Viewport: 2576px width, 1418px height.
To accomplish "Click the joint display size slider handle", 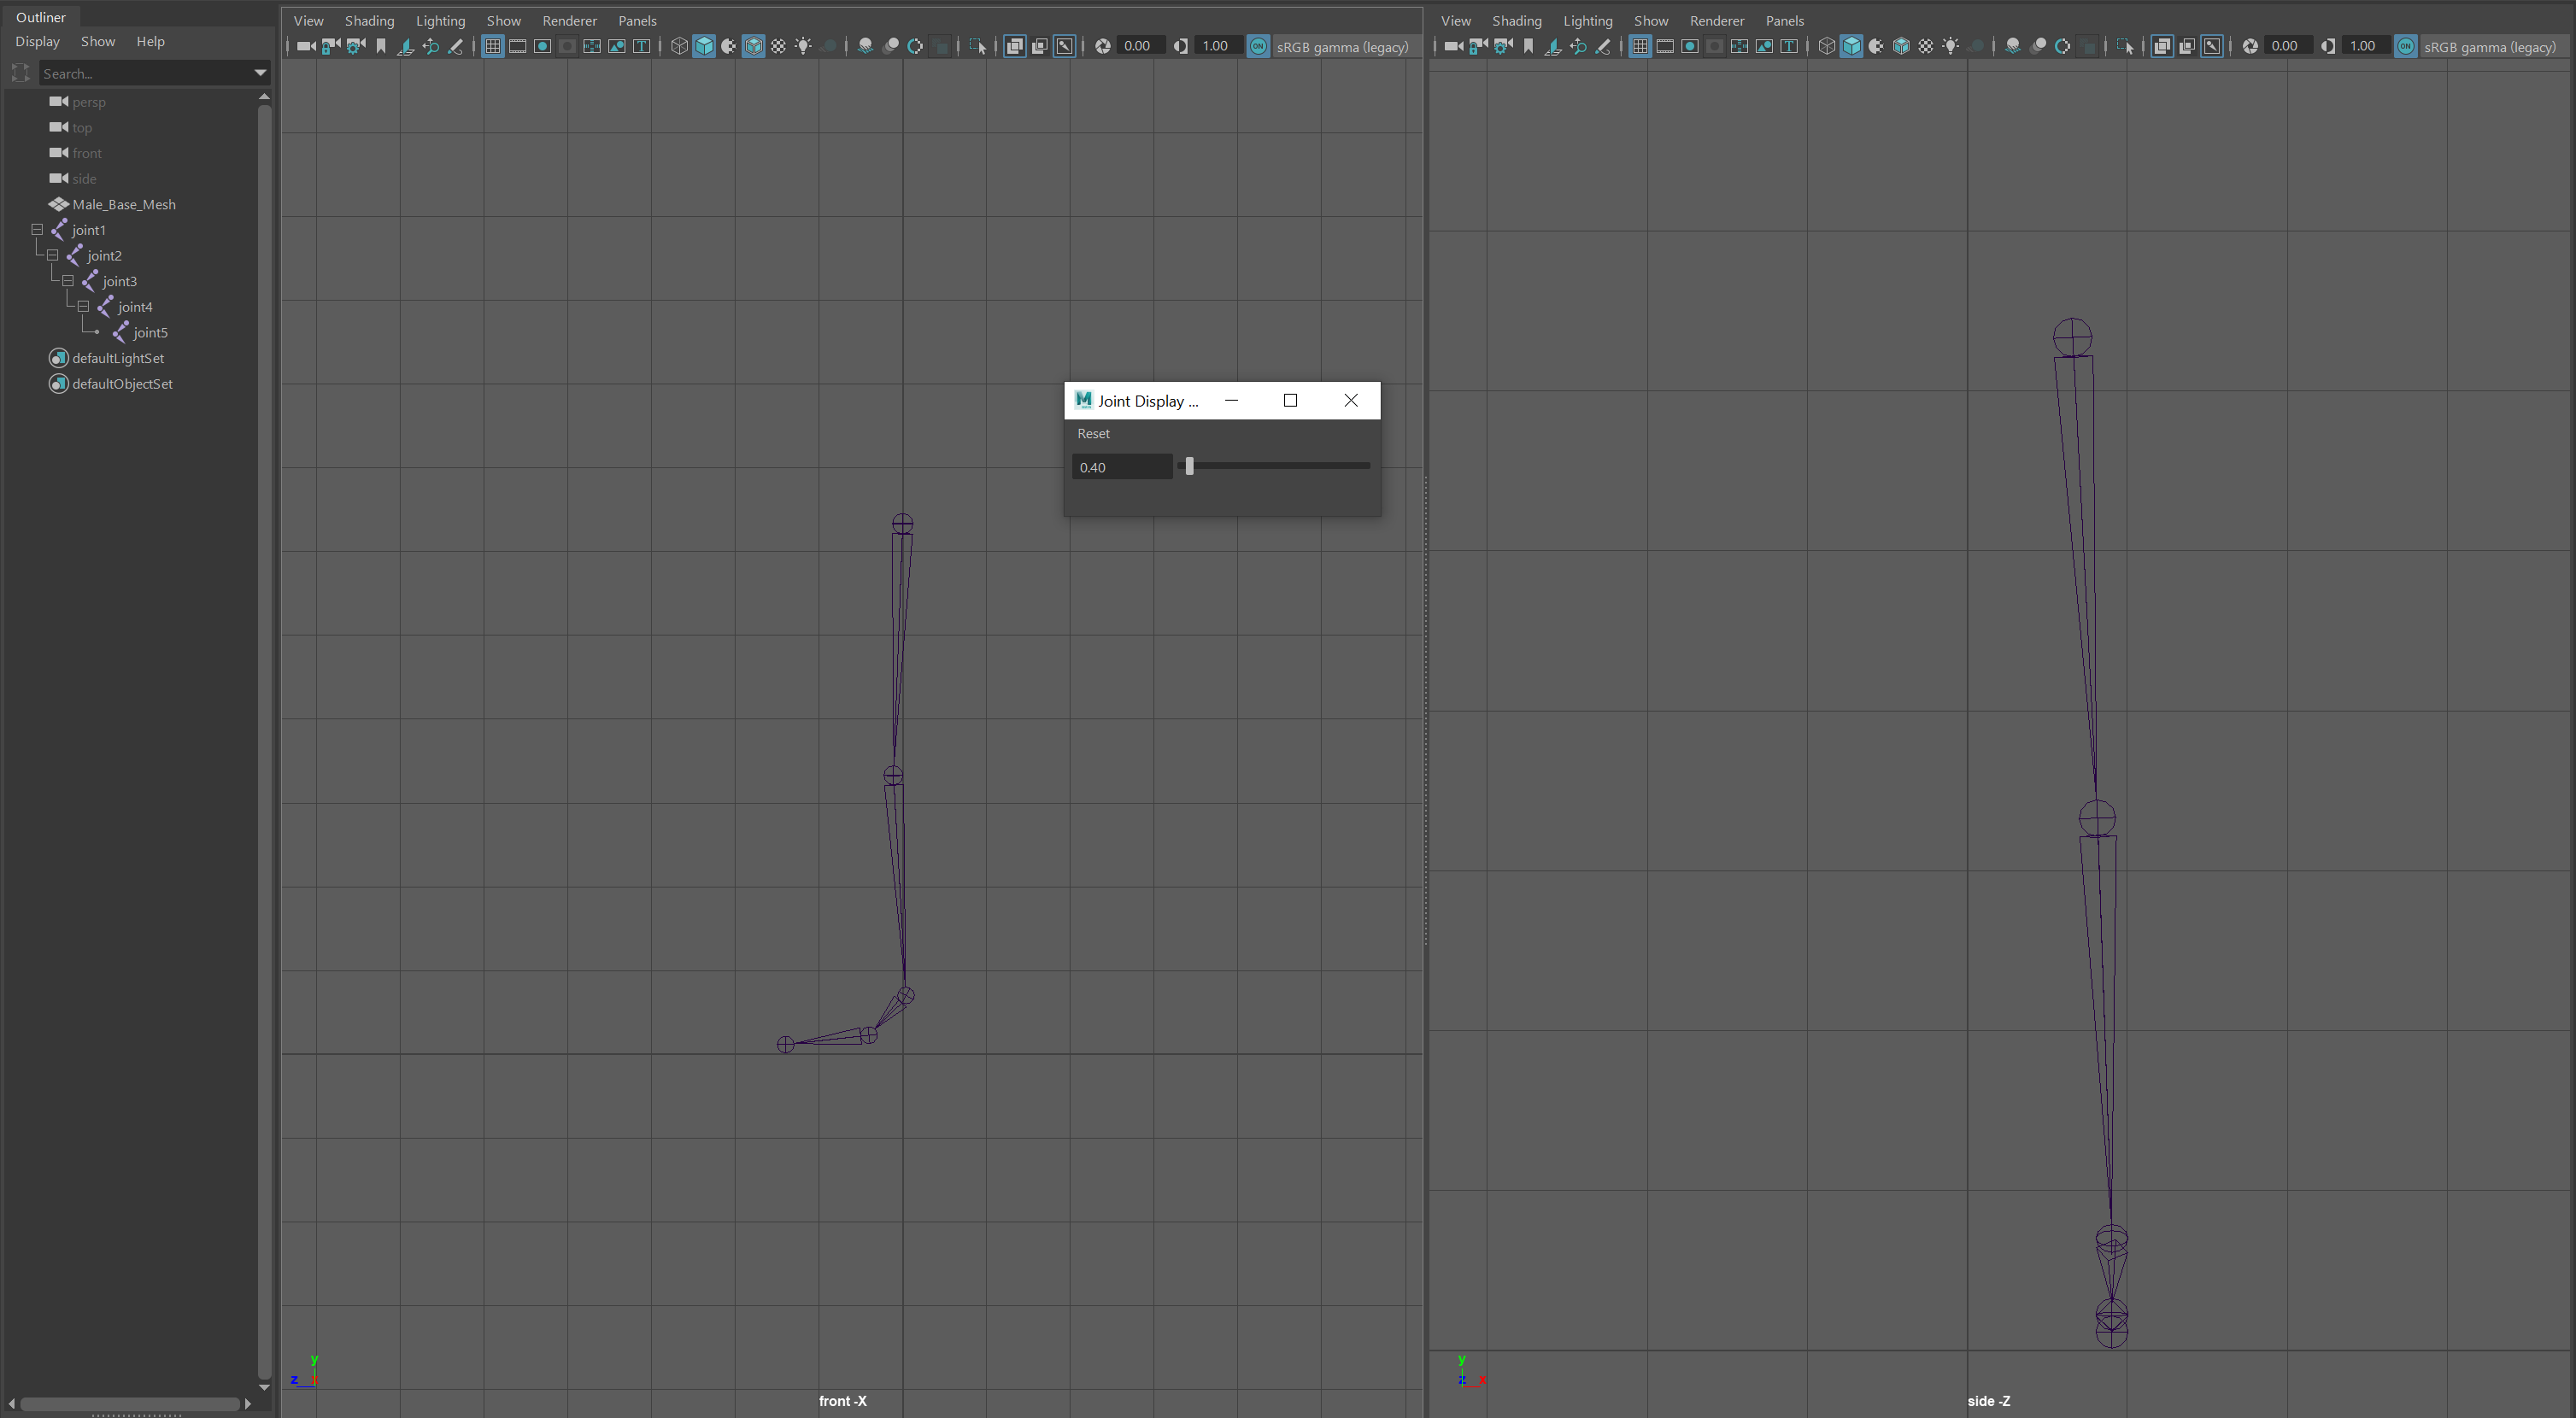I will [x=1189, y=466].
